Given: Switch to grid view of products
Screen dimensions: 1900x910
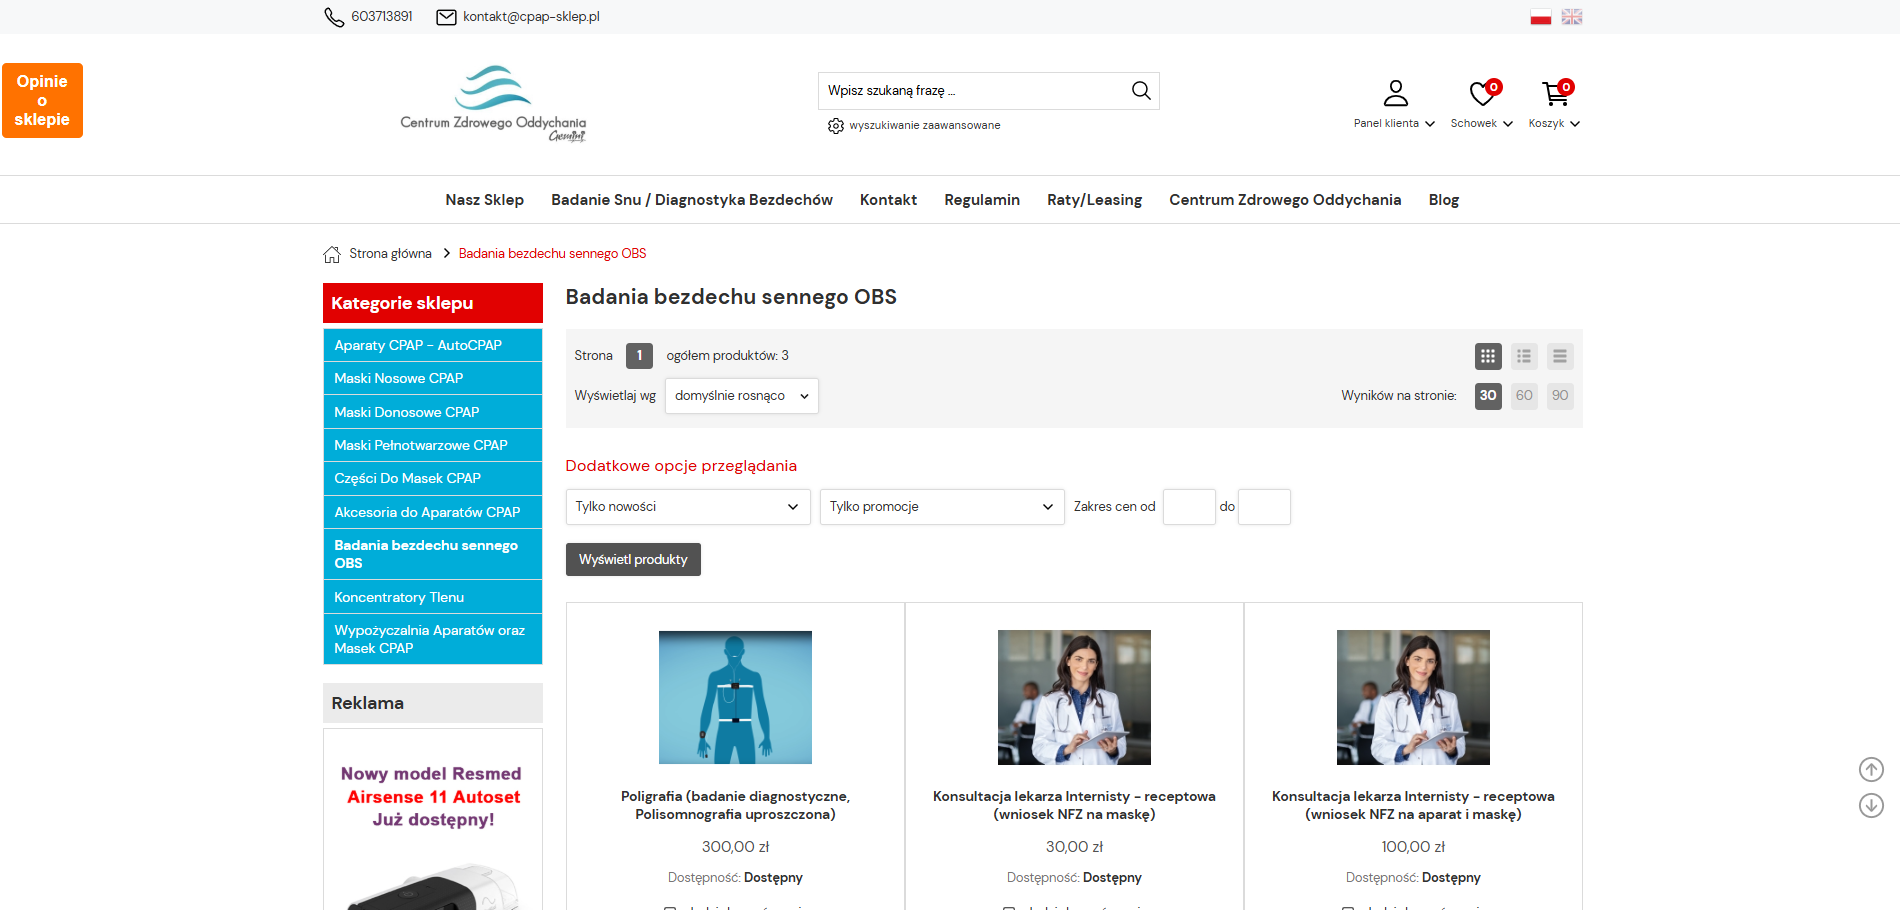Looking at the screenshot, I should 1487,356.
